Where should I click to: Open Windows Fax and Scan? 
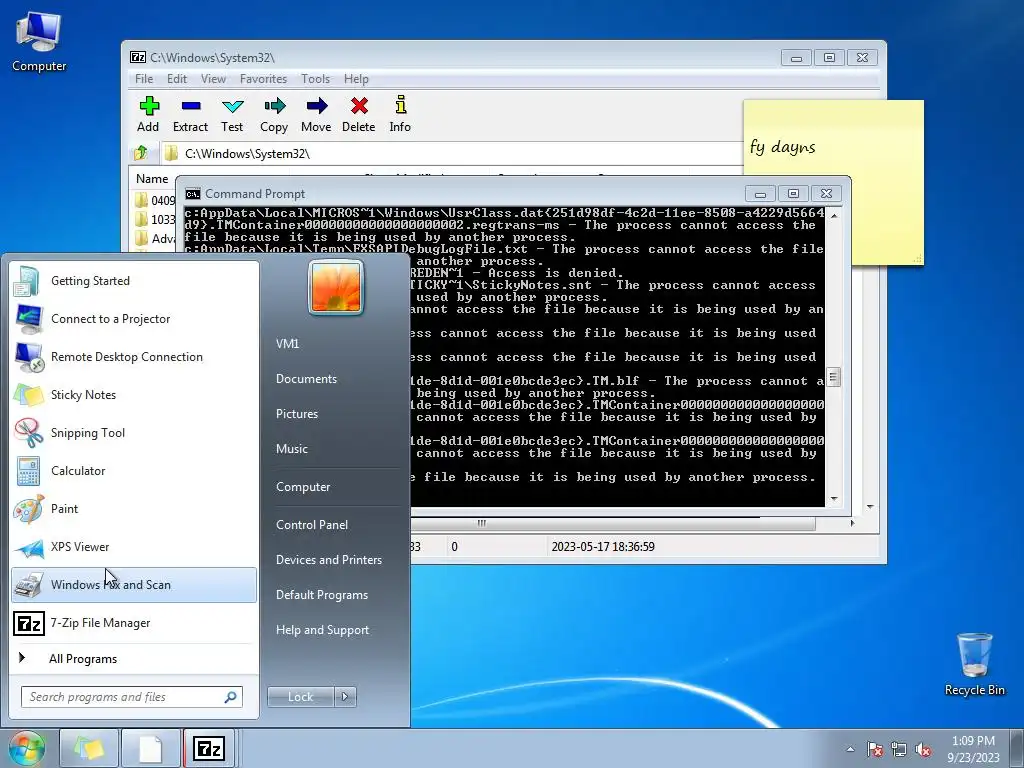(x=134, y=584)
